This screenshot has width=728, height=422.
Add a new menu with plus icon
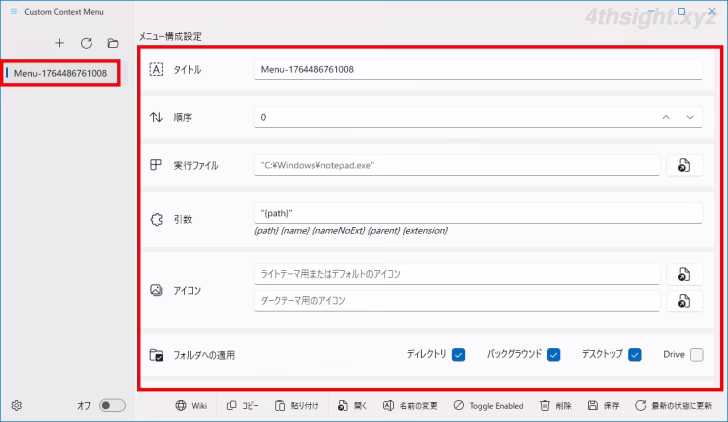(59, 43)
